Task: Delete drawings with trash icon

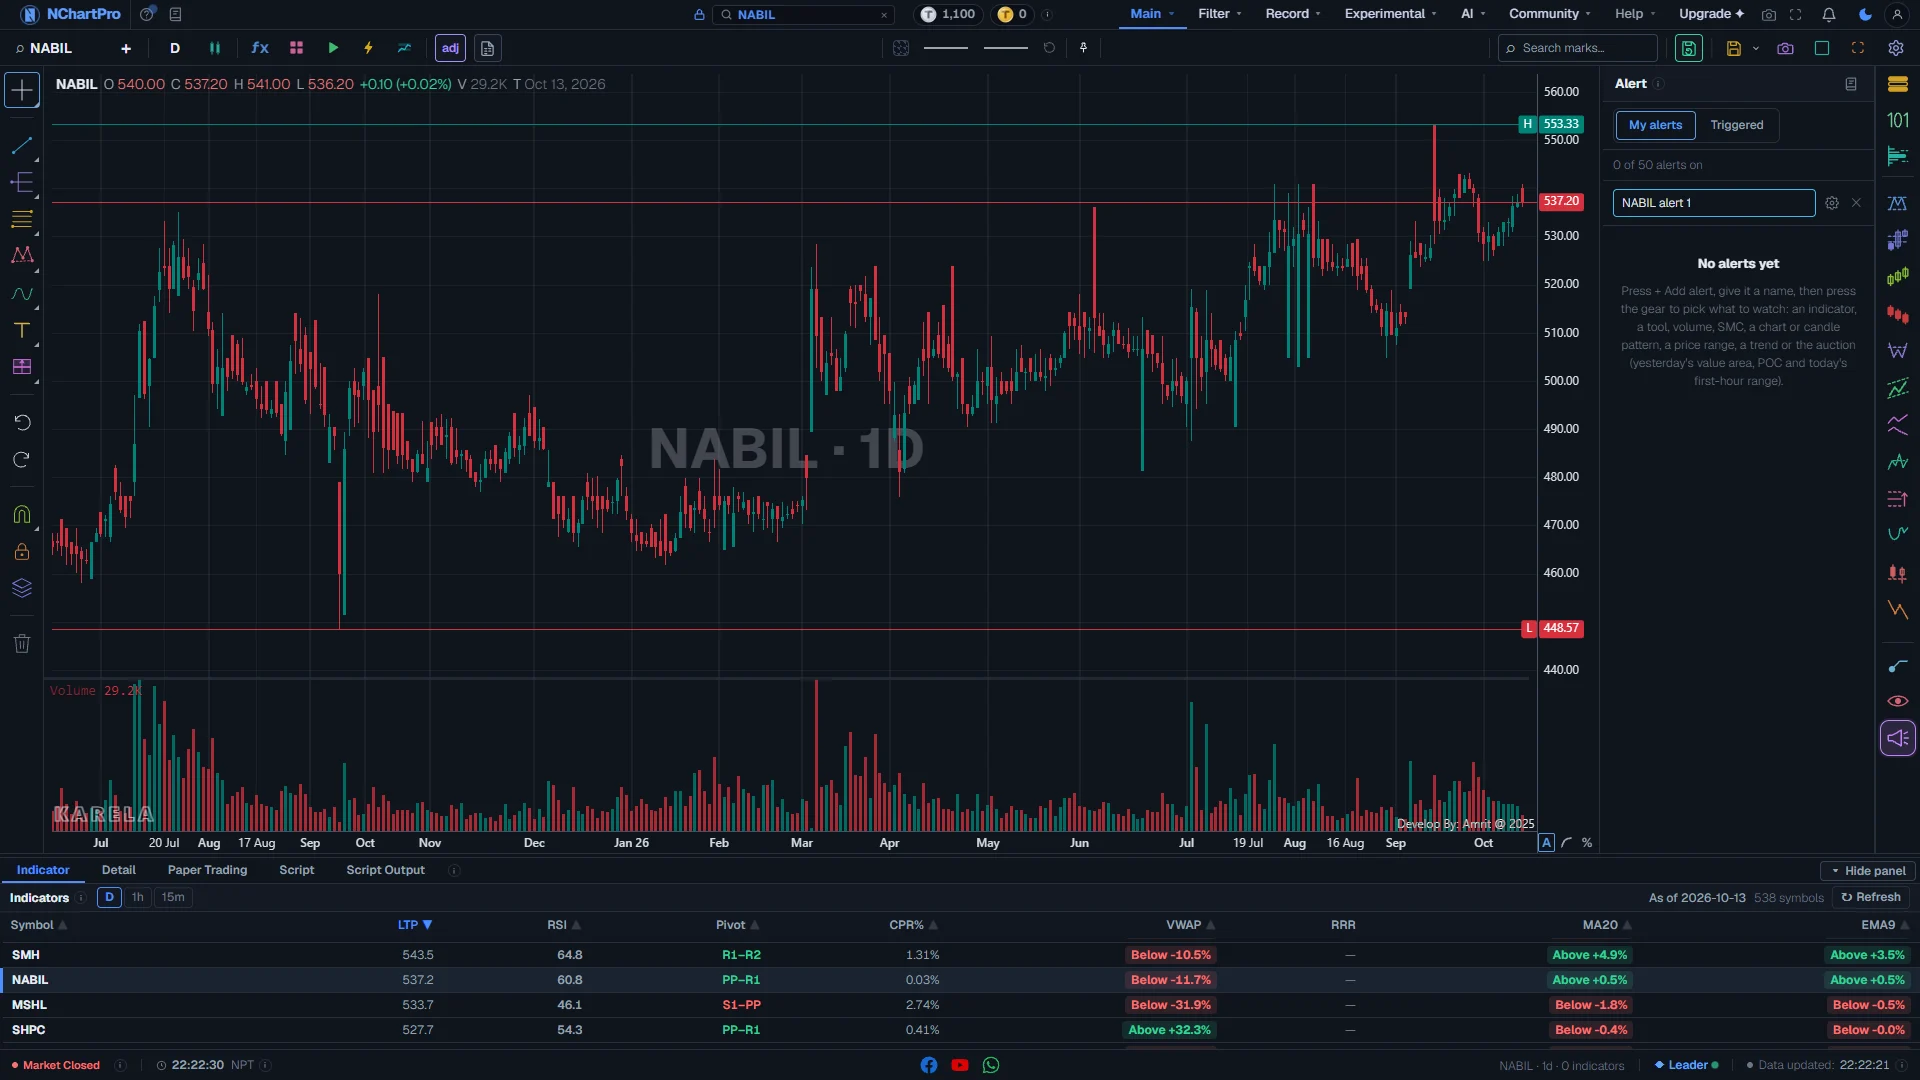Action: tap(22, 644)
